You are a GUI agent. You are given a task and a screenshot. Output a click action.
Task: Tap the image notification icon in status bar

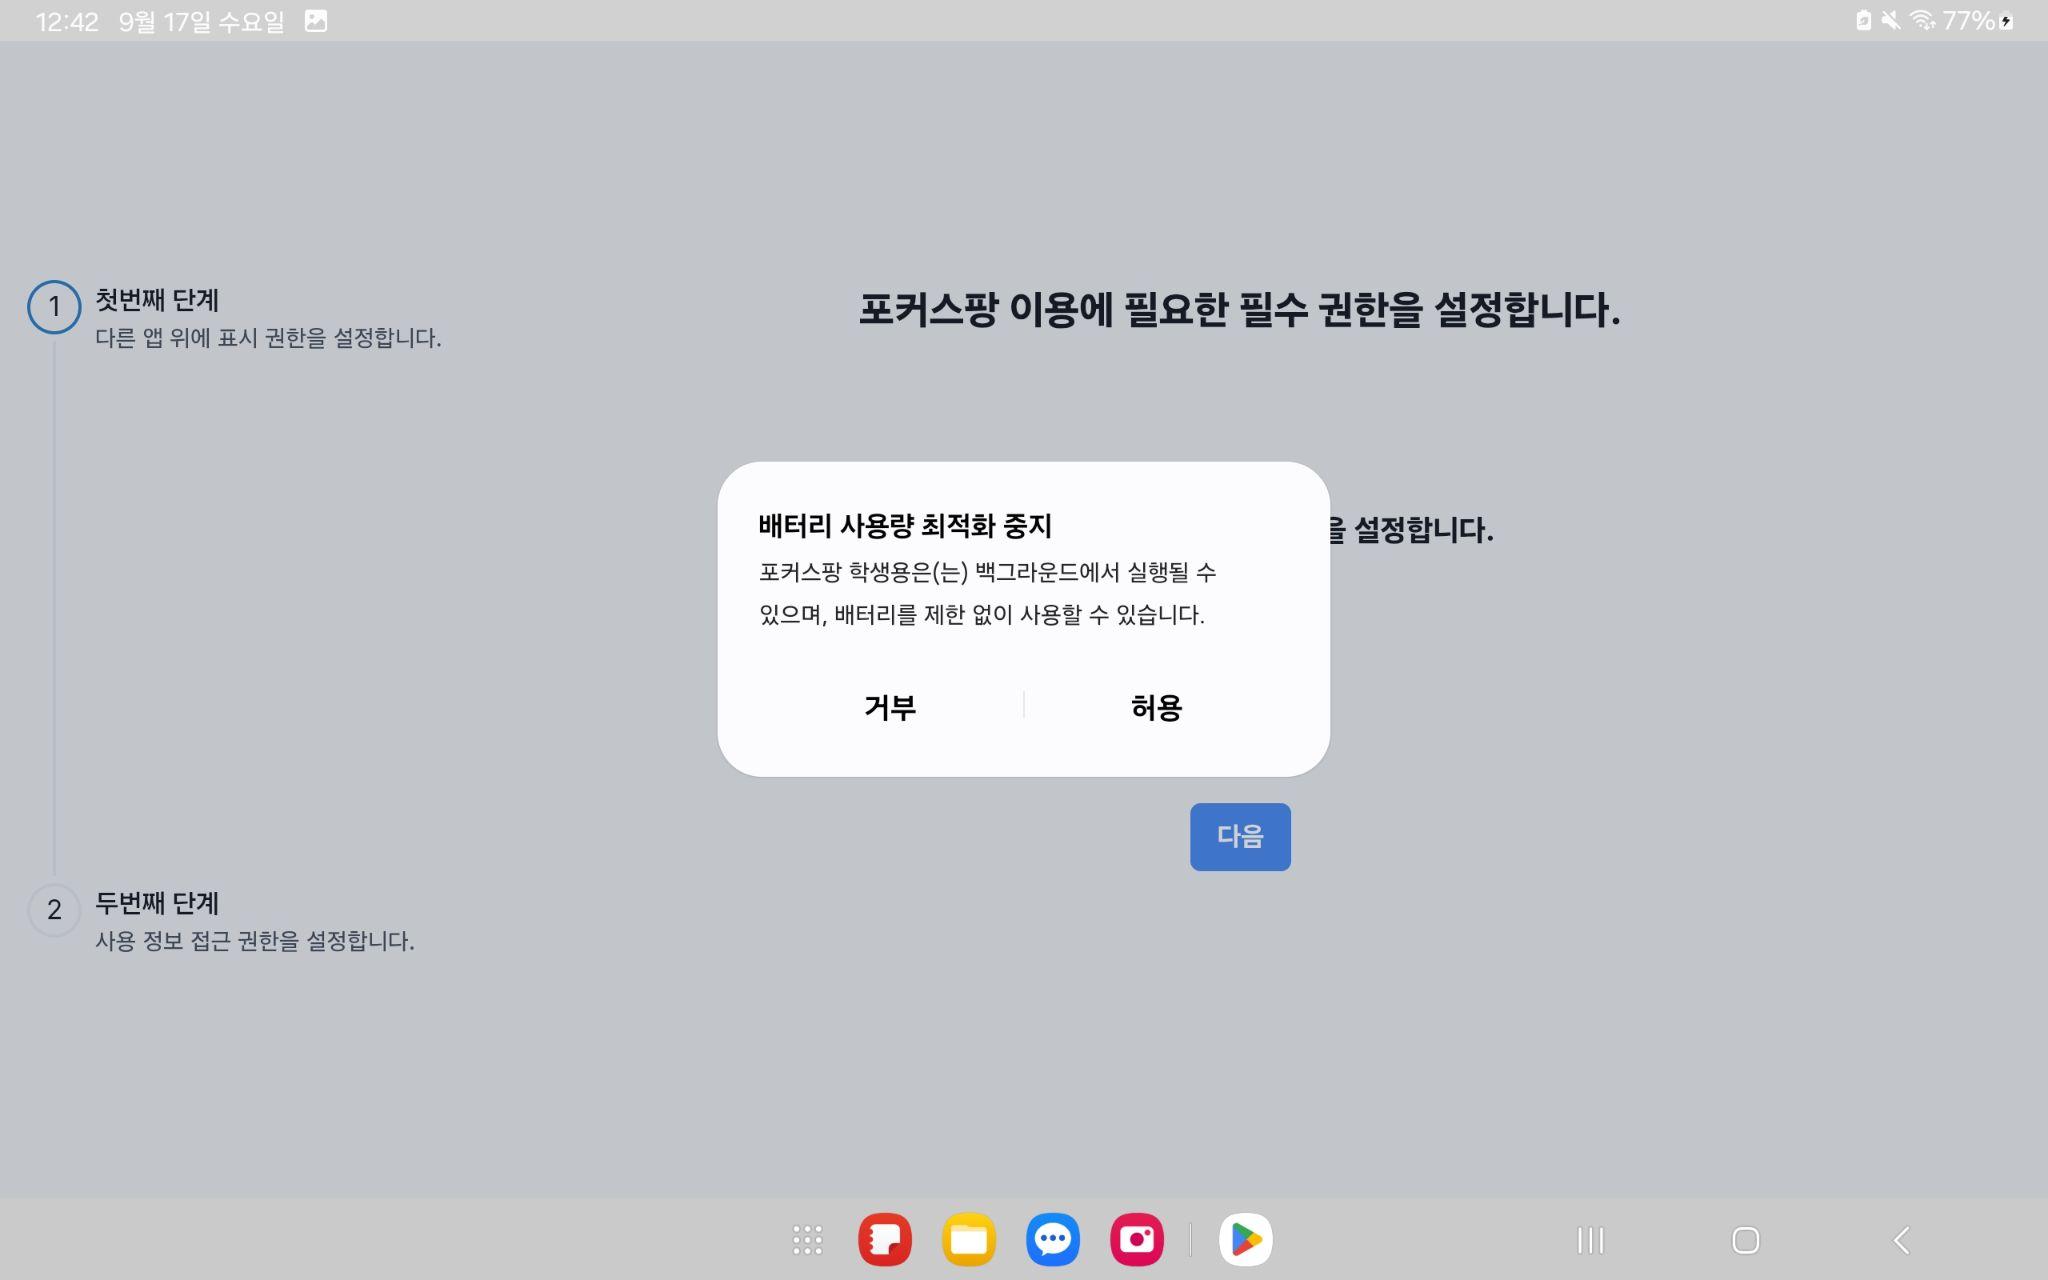click(x=316, y=21)
